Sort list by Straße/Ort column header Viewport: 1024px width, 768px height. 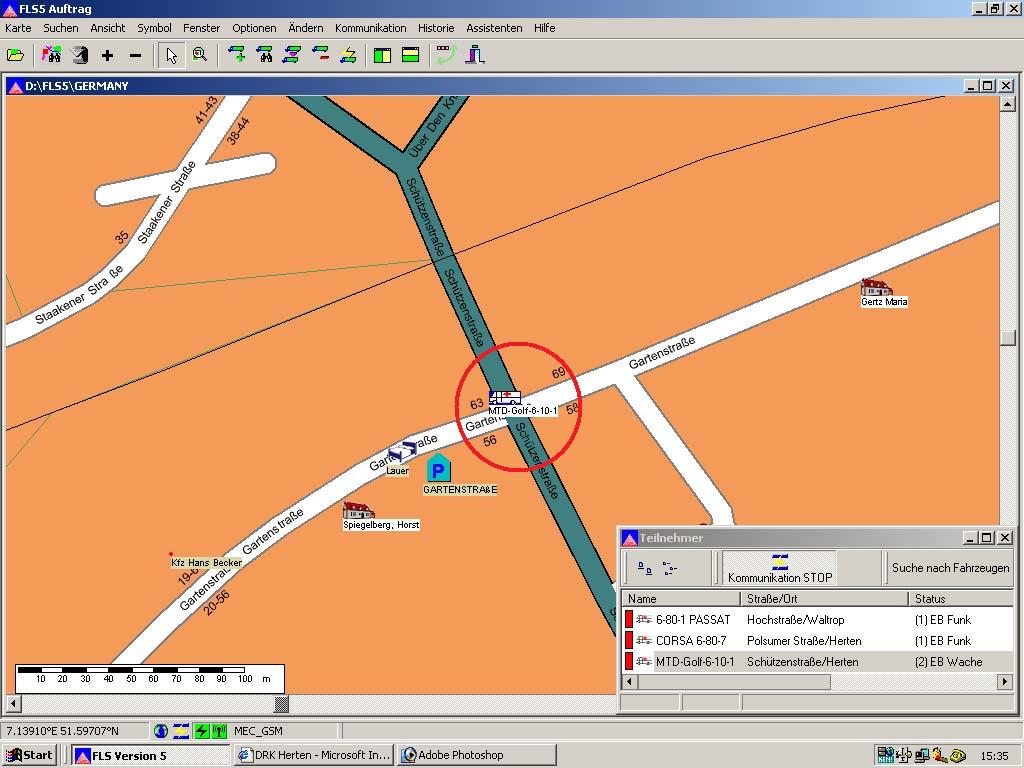pyautogui.click(x=824, y=598)
